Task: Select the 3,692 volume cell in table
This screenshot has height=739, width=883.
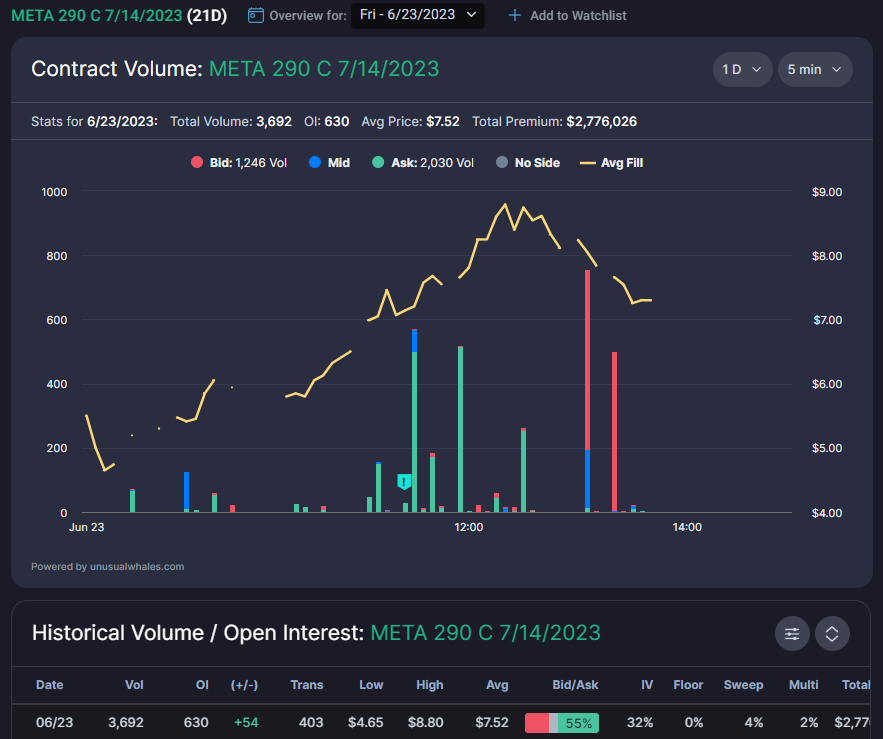Action: [x=126, y=723]
